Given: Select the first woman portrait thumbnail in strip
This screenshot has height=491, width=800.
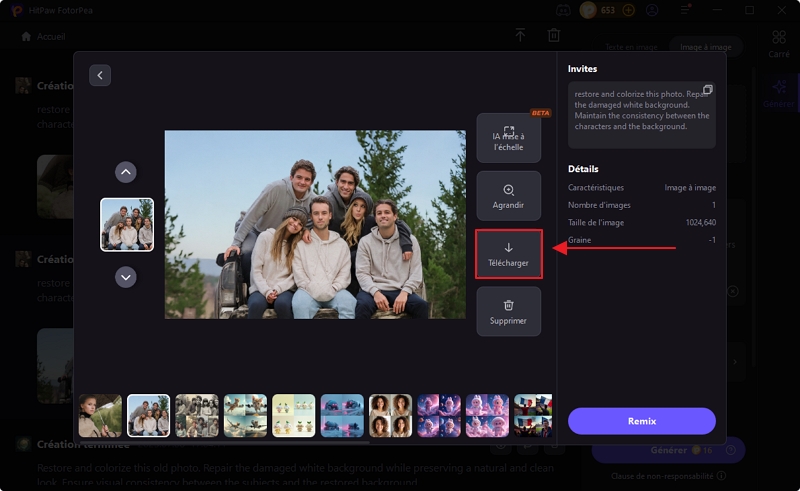Looking at the screenshot, I should pos(100,415).
